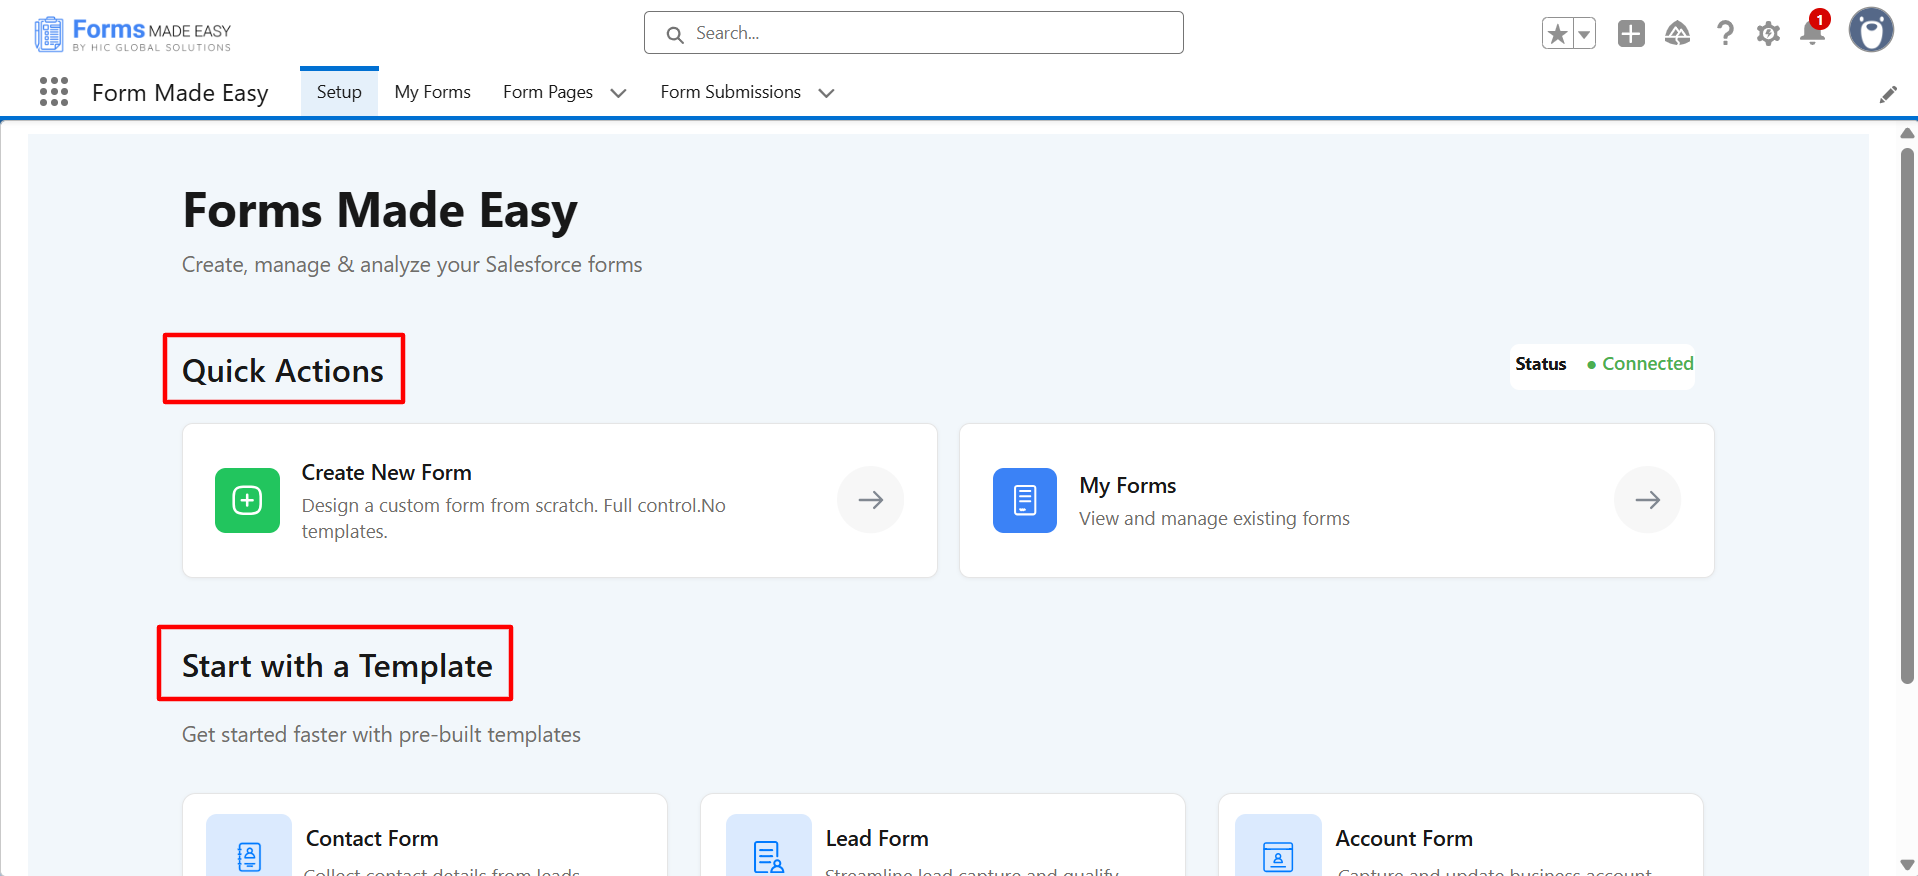Click the edit navigation pencil icon
Image resolution: width=1918 pixels, height=876 pixels.
[x=1888, y=94]
